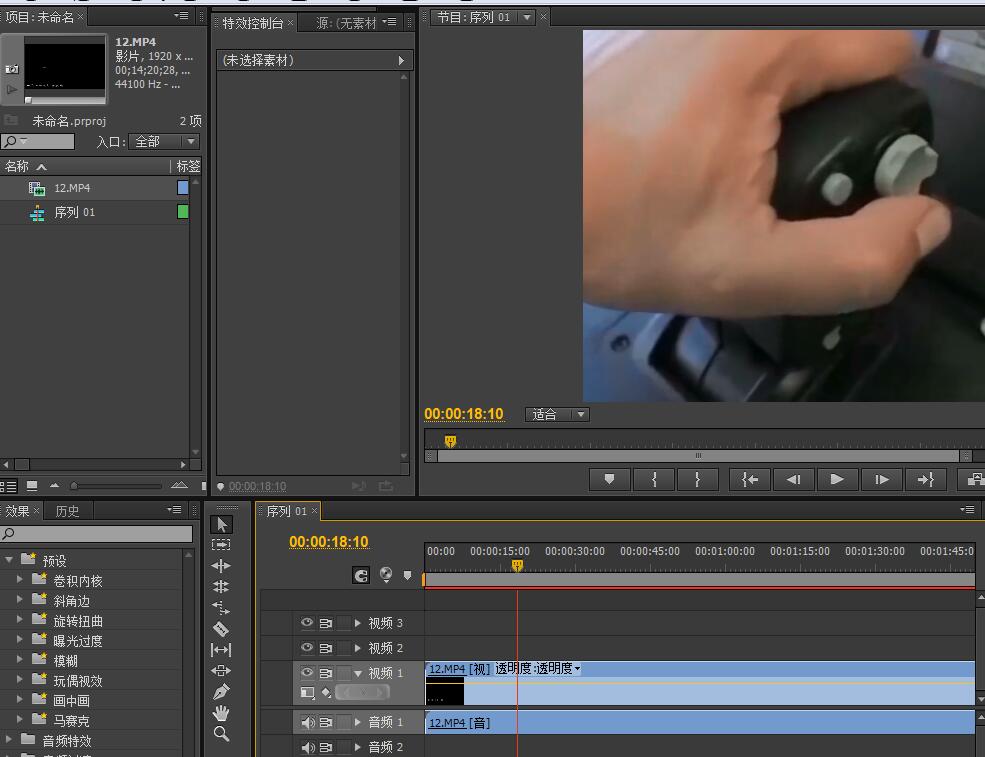985x757 pixels.
Task: Select the Pen tool
Action: pyautogui.click(x=221, y=692)
